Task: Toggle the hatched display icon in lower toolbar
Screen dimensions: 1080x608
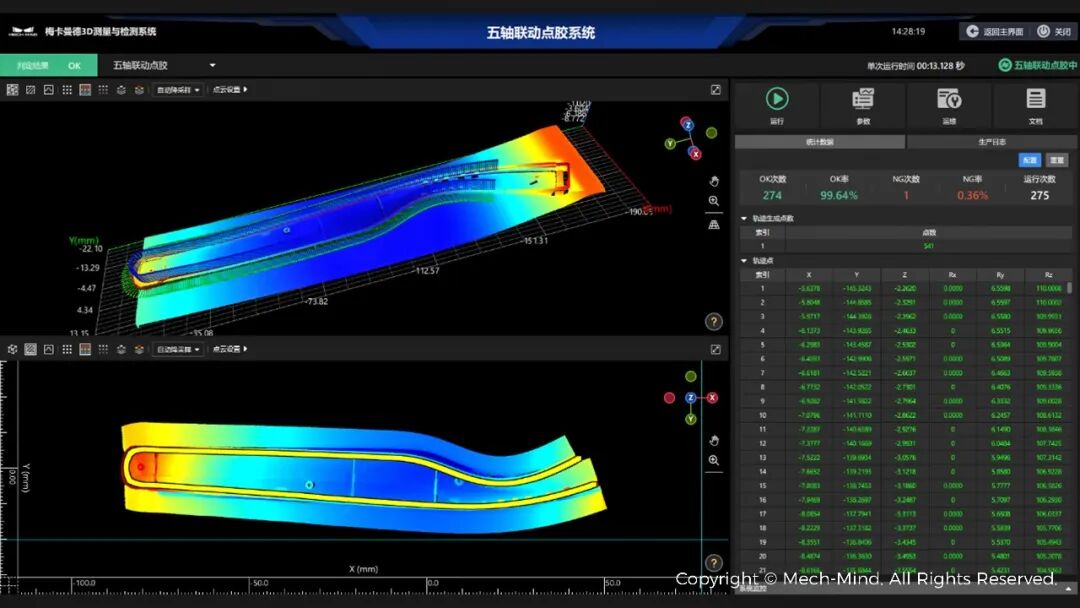Action: [30, 350]
